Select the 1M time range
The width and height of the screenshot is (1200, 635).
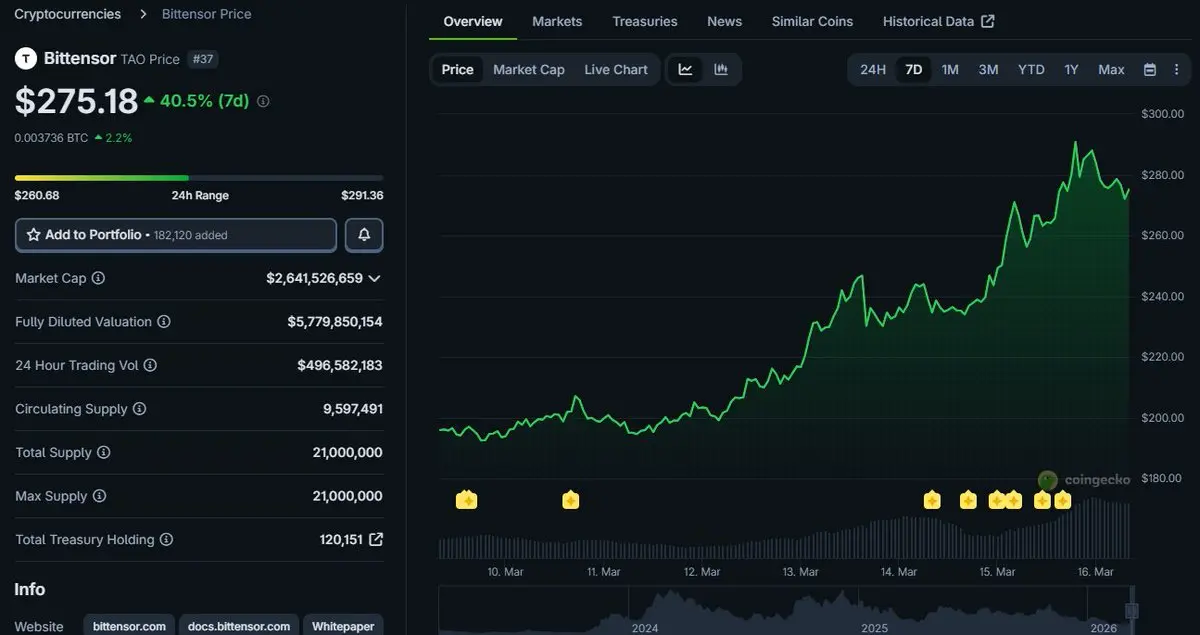950,69
